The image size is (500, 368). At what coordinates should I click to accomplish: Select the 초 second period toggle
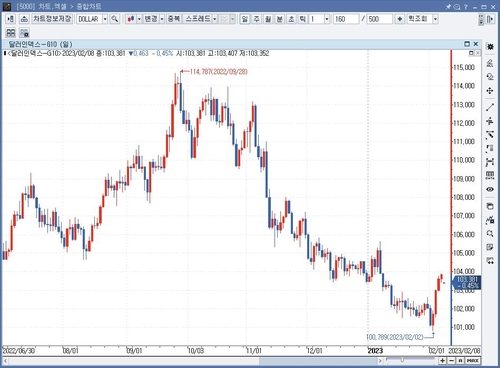[291, 19]
